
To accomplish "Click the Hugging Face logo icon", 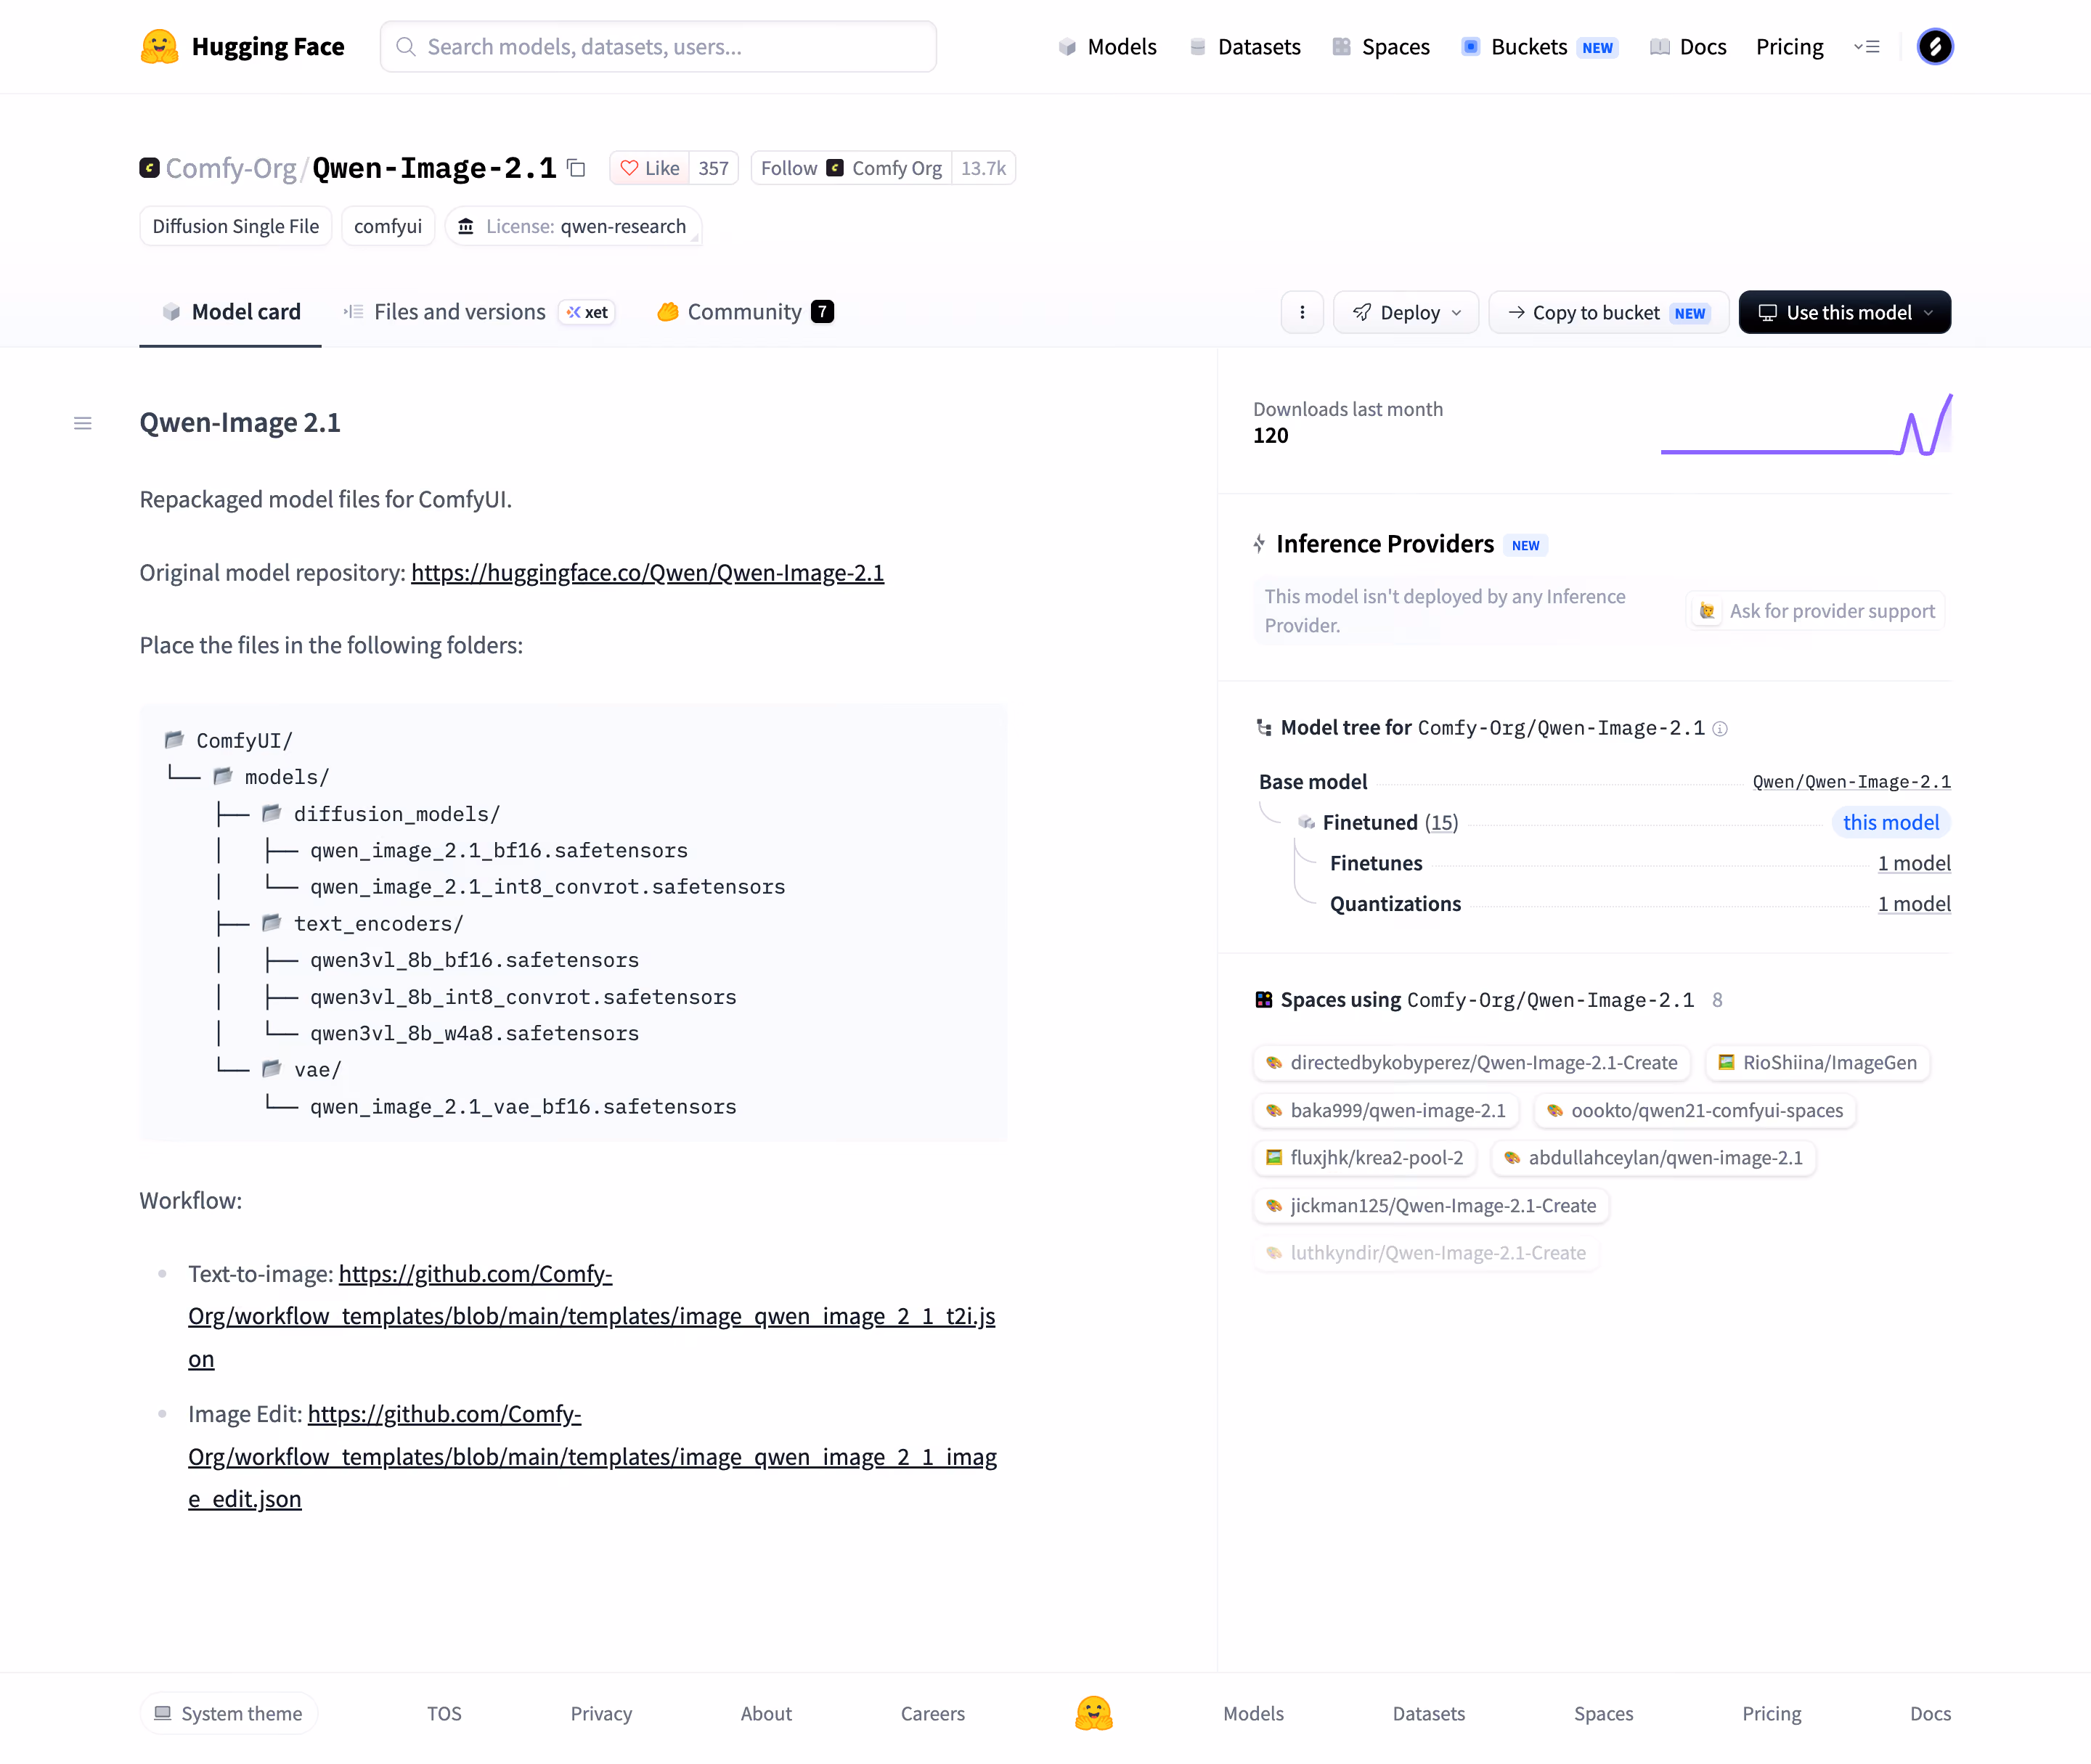I will coord(159,47).
